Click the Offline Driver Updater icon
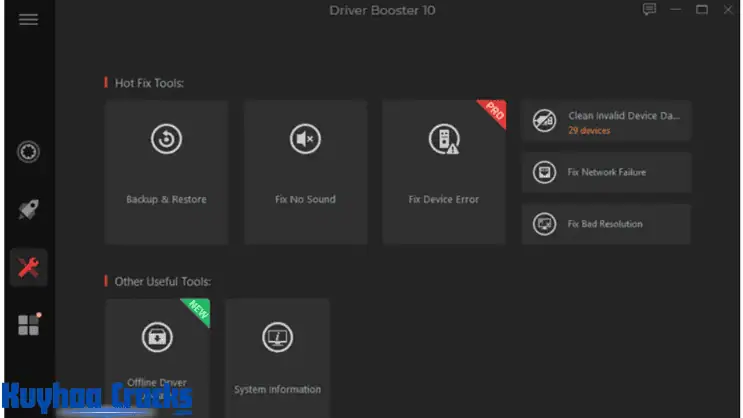The image size is (743, 418). 157,338
